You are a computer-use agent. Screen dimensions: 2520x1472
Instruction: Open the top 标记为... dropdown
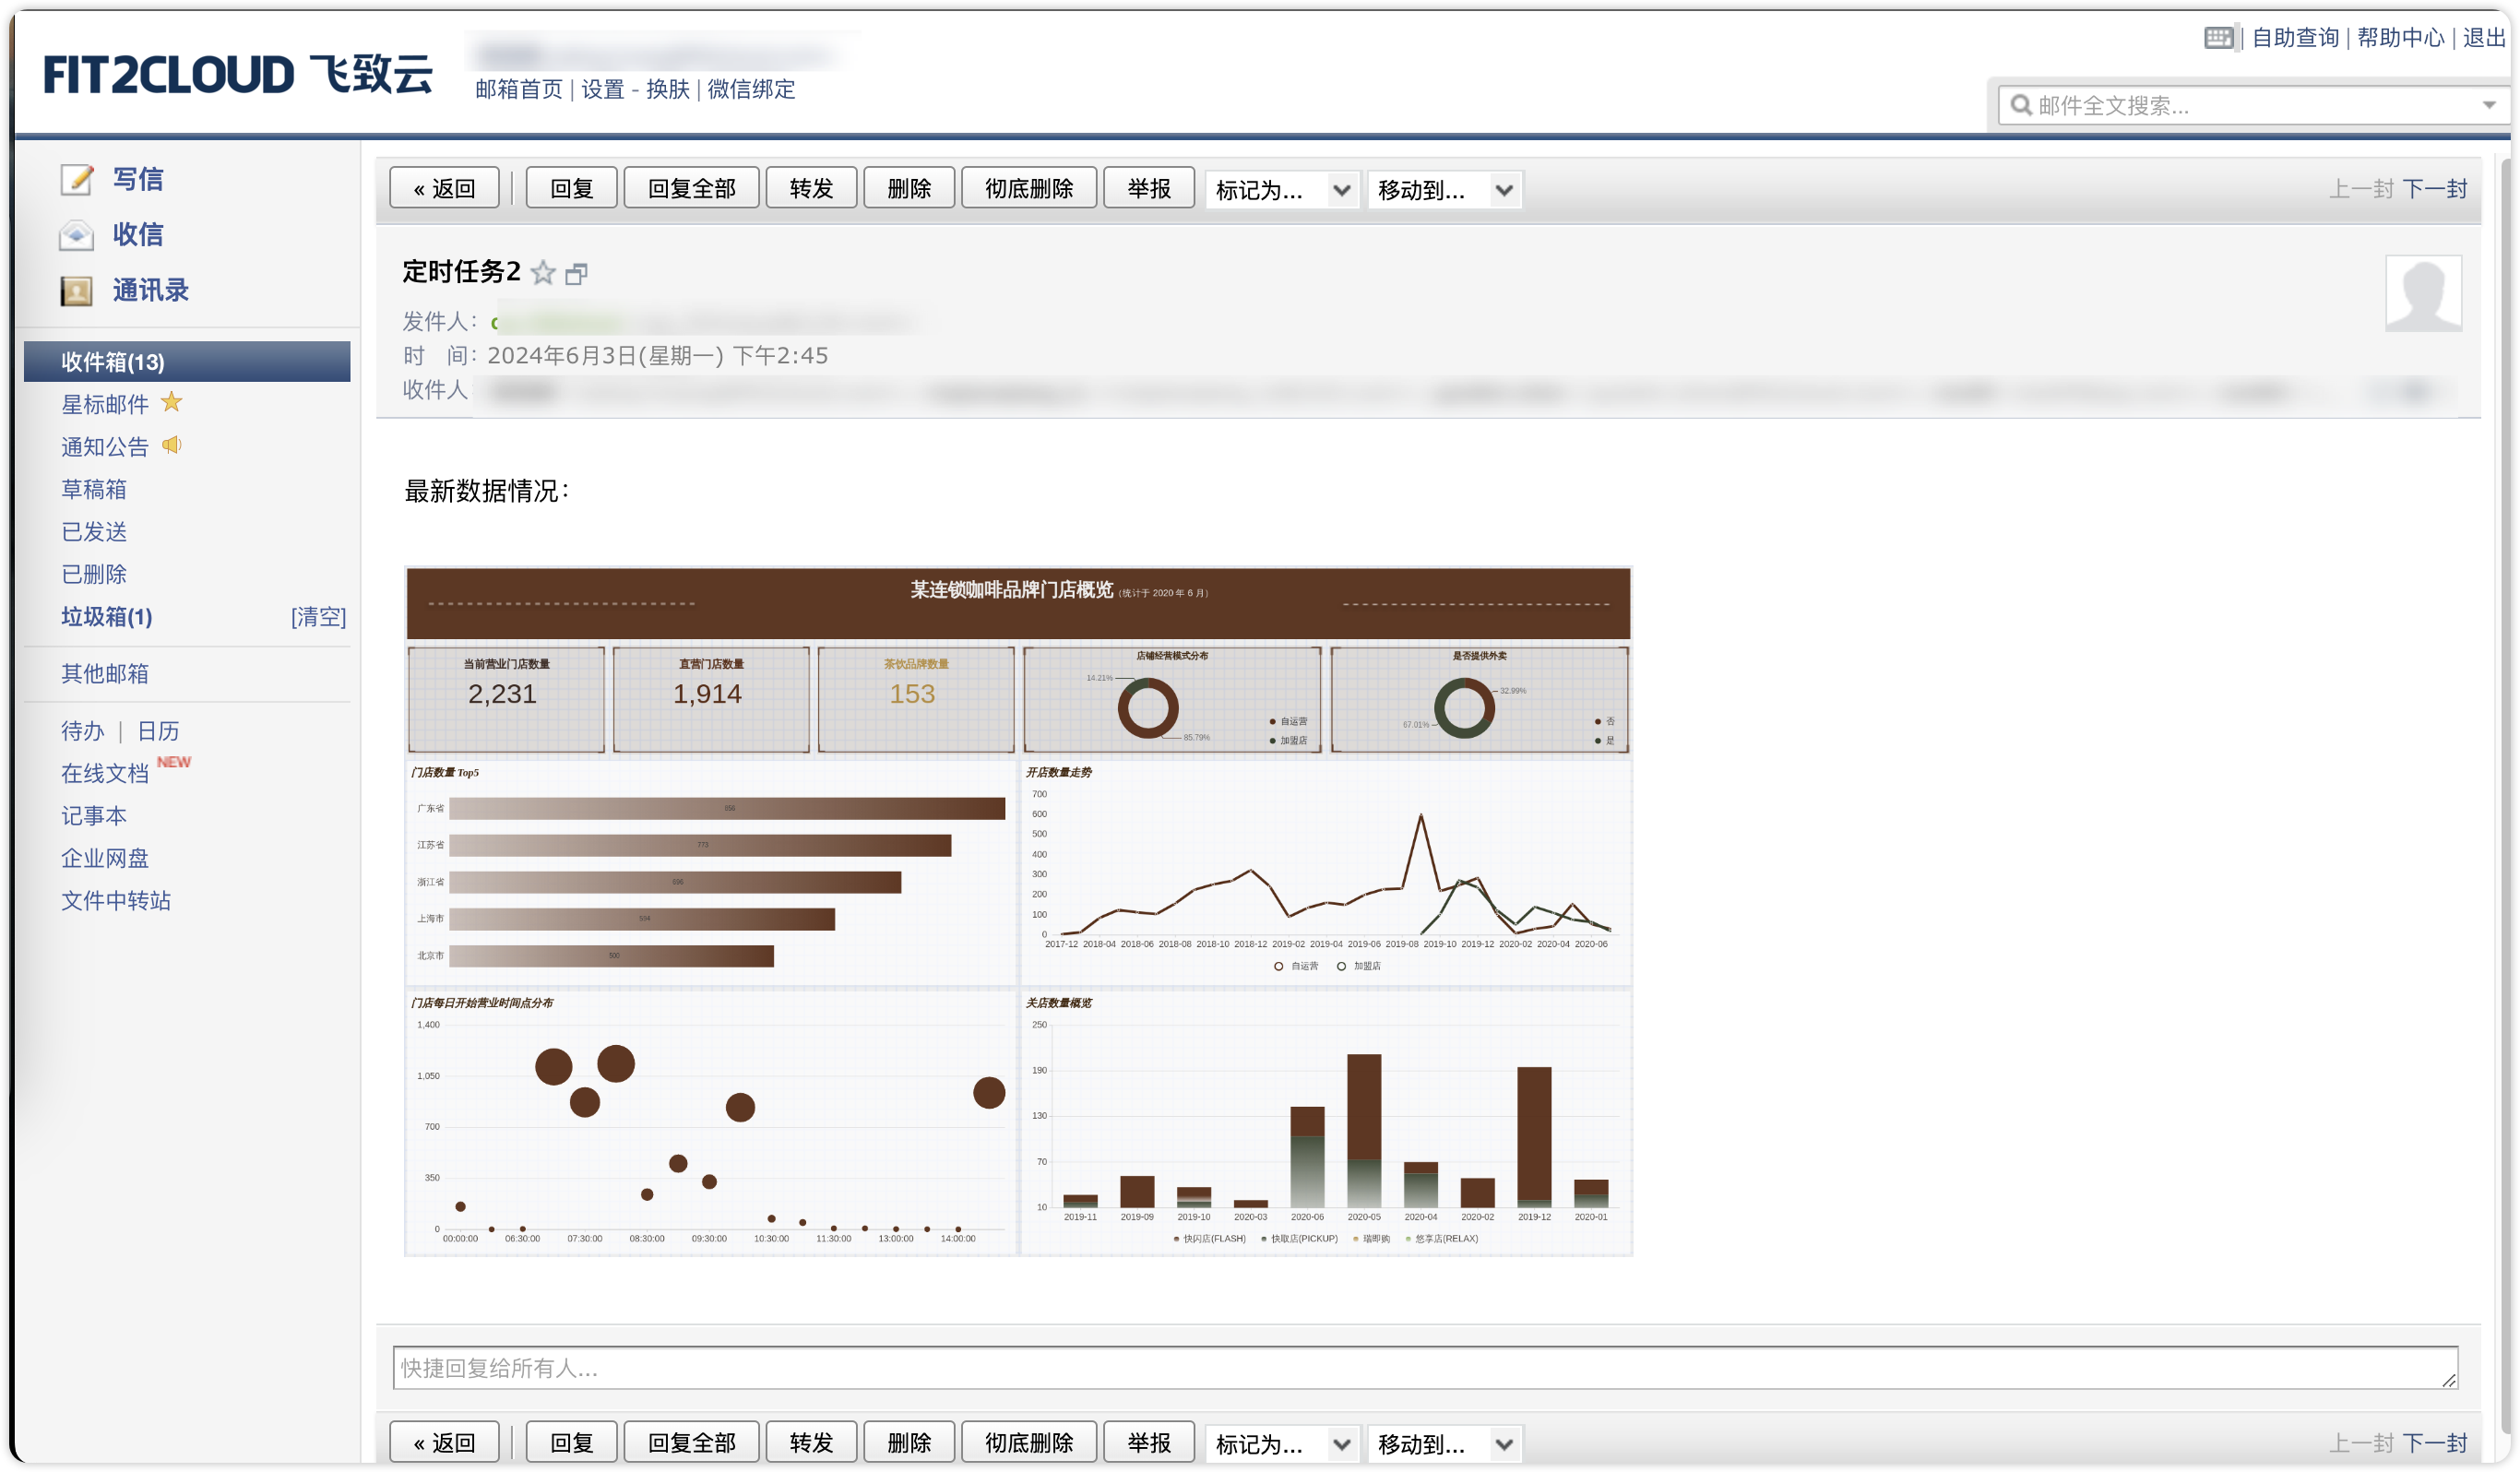[x=1283, y=190]
